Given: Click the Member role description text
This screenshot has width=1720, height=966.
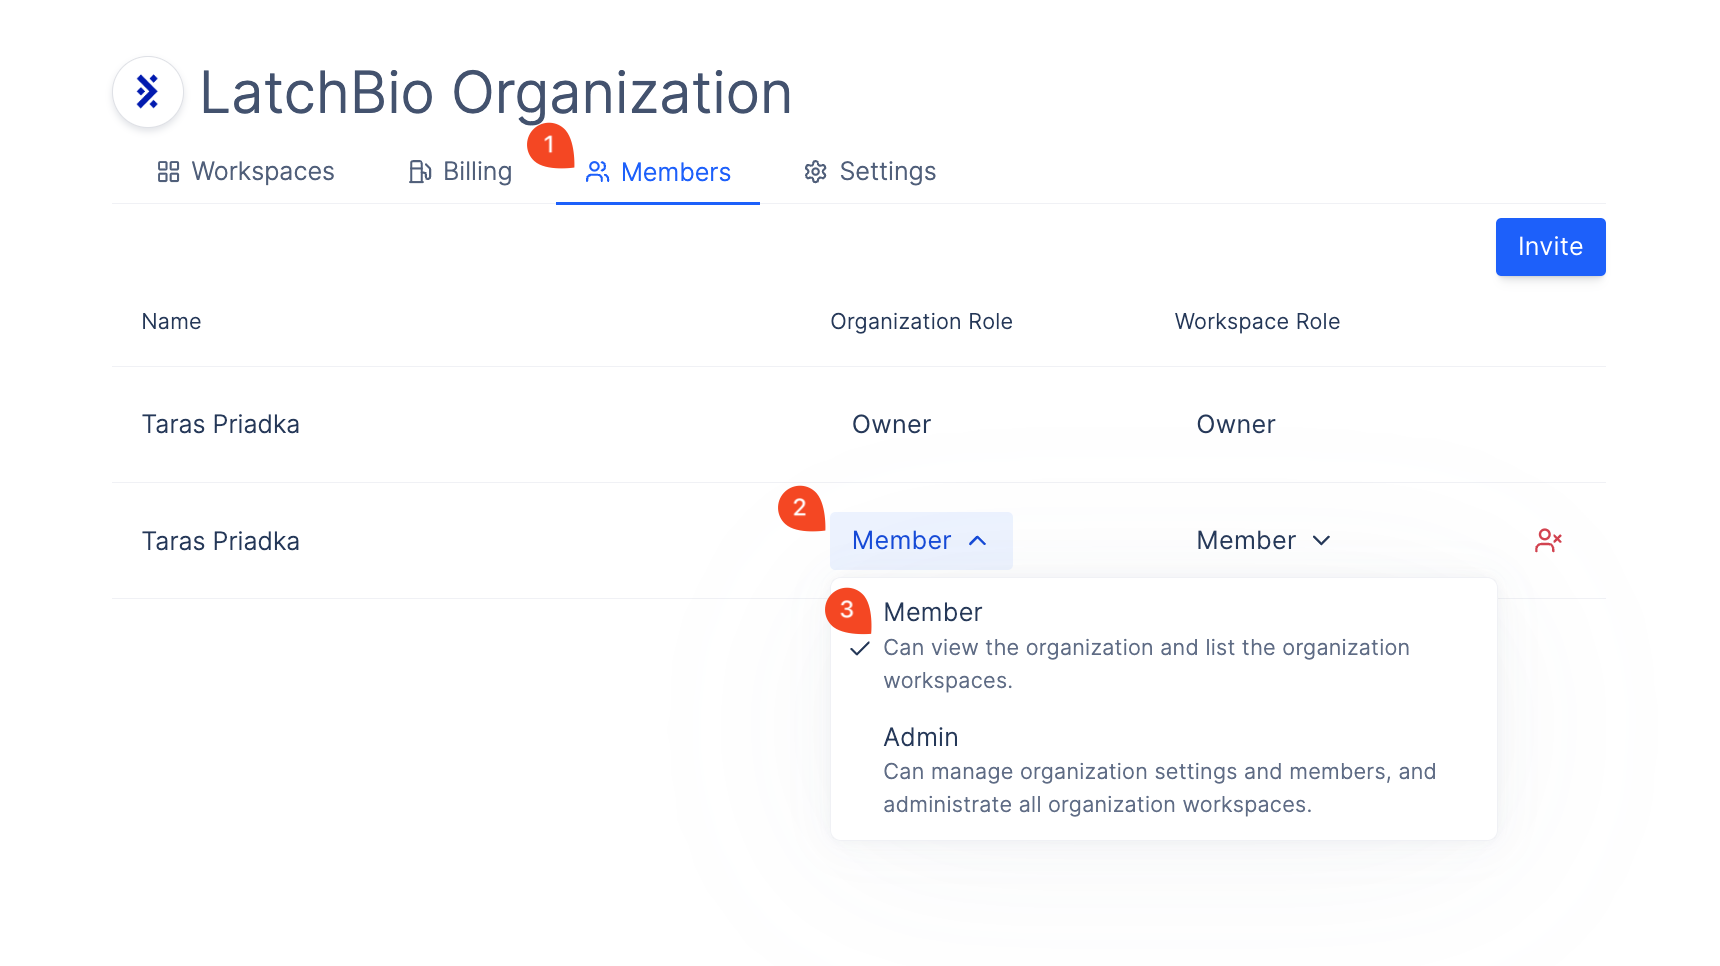Looking at the screenshot, I should pyautogui.click(x=1146, y=664).
